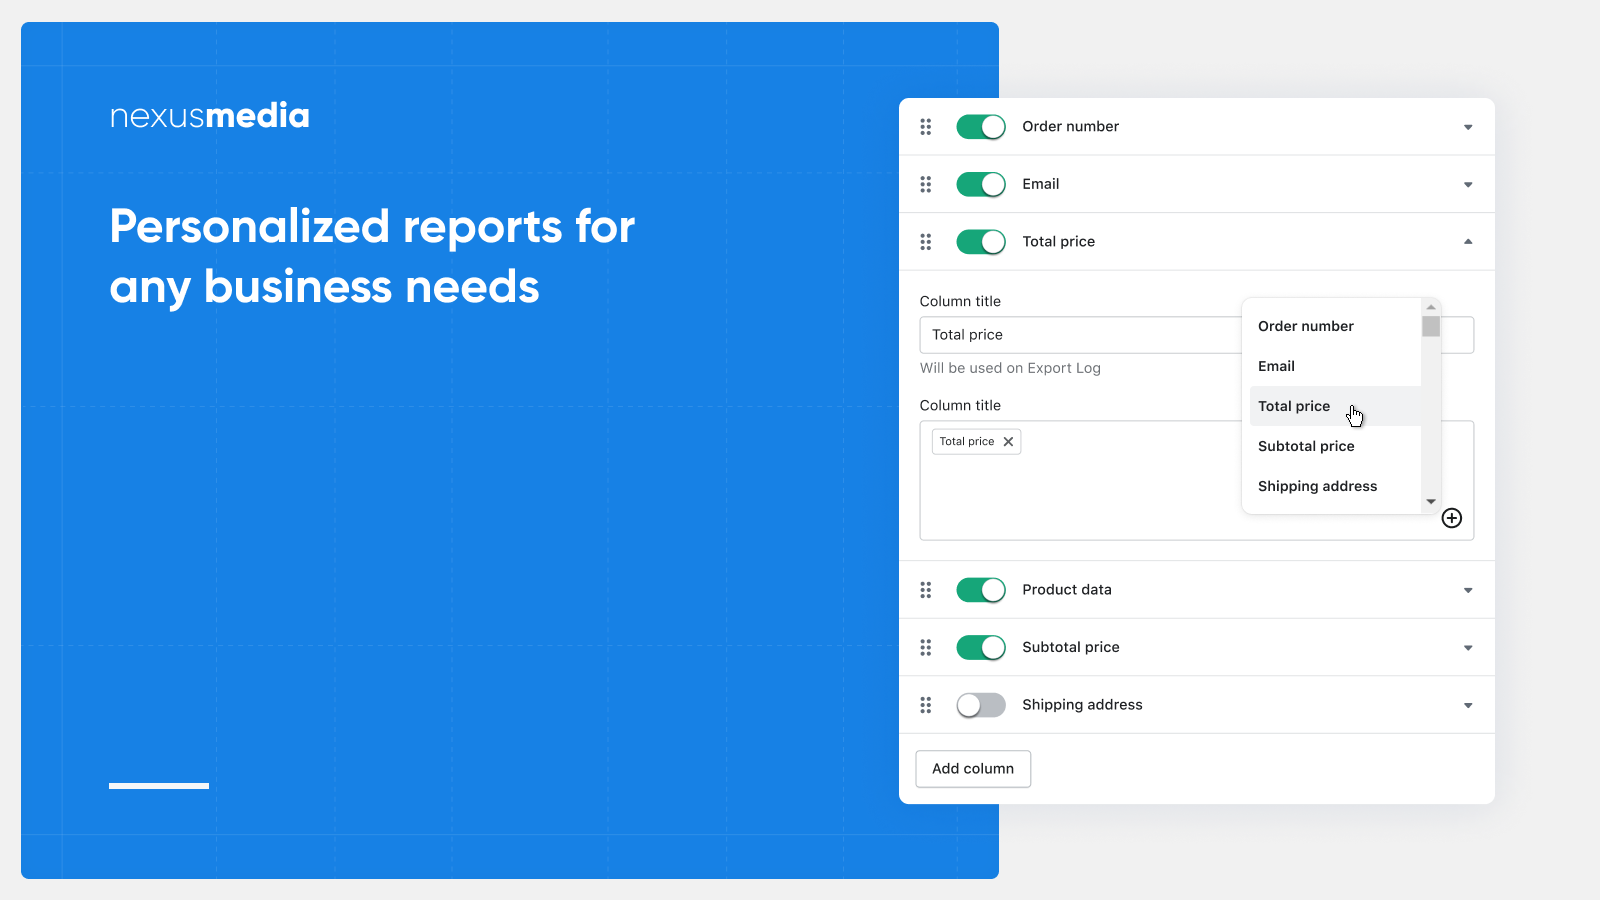Pick Shipping address in the dropdown list

tap(1335, 486)
